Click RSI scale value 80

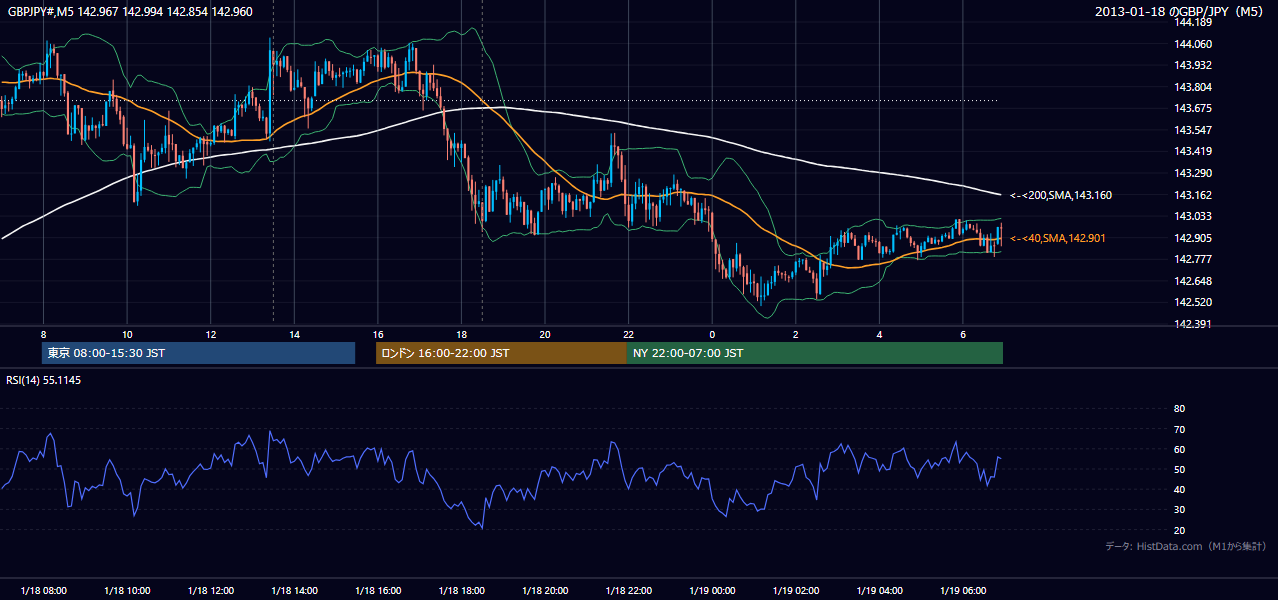point(1180,409)
